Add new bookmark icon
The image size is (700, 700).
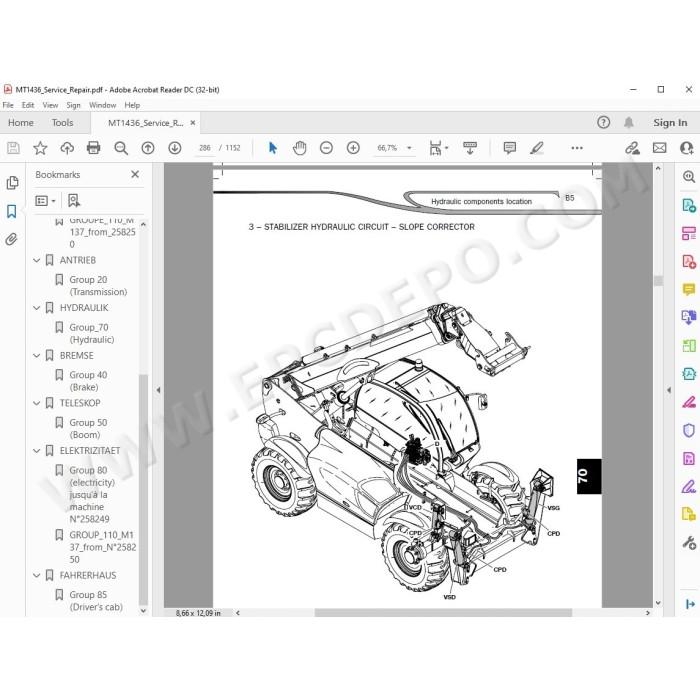coord(74,200)
